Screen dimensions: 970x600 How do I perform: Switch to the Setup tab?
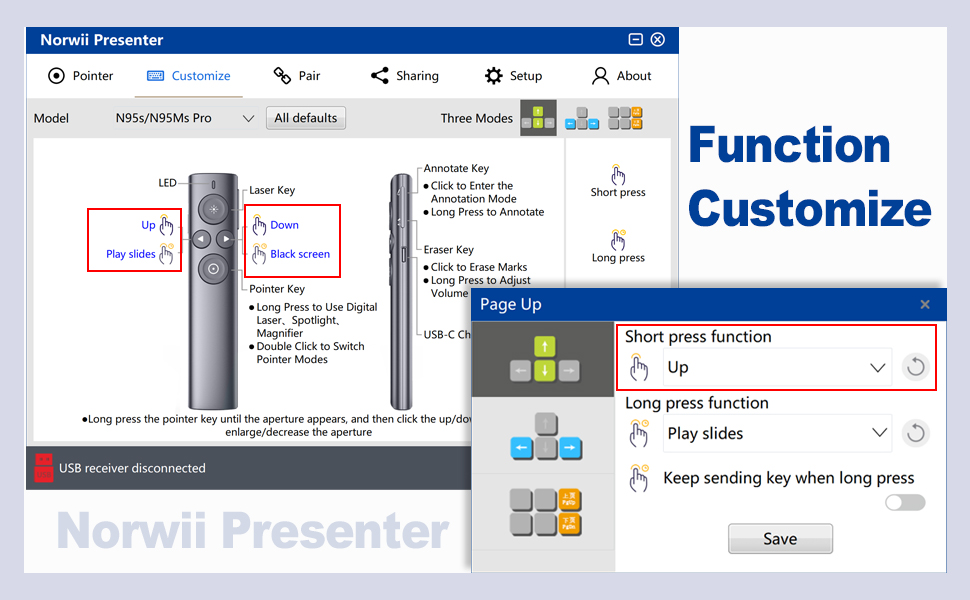coord(513,75)
